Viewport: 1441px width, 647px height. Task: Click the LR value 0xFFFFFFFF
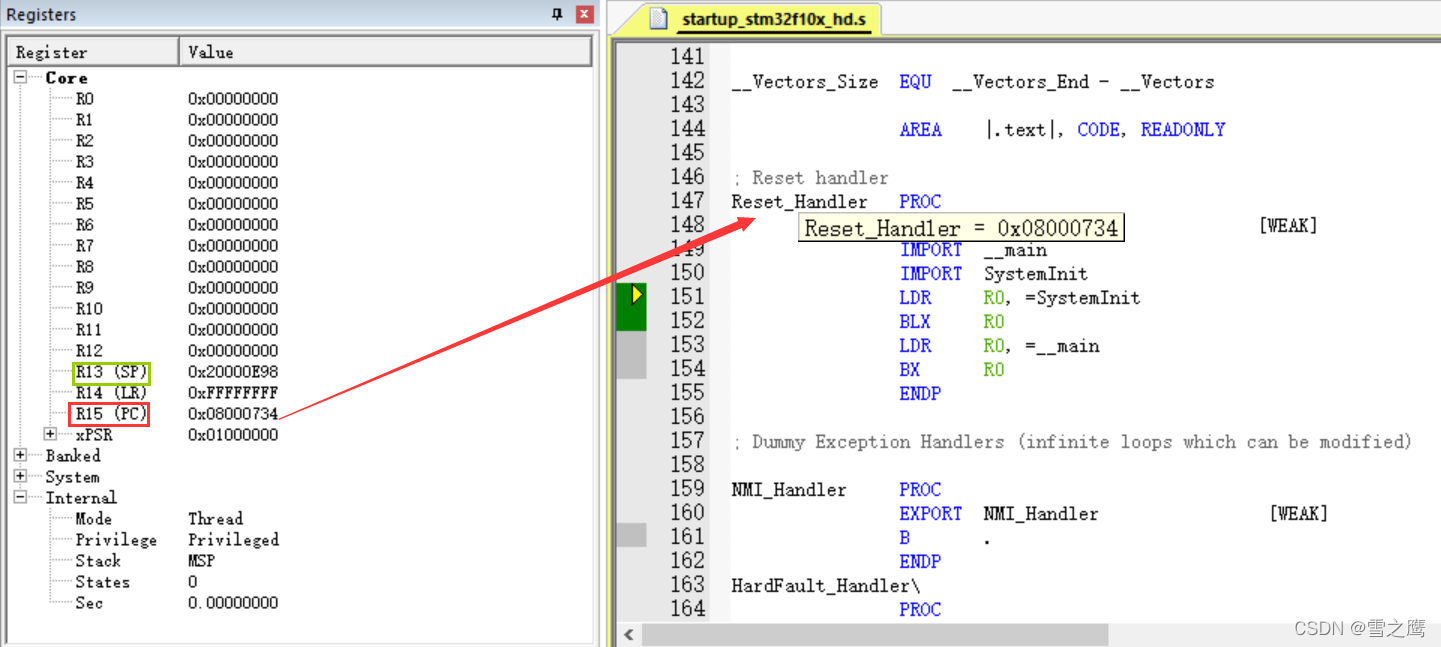tap(233, 393)
